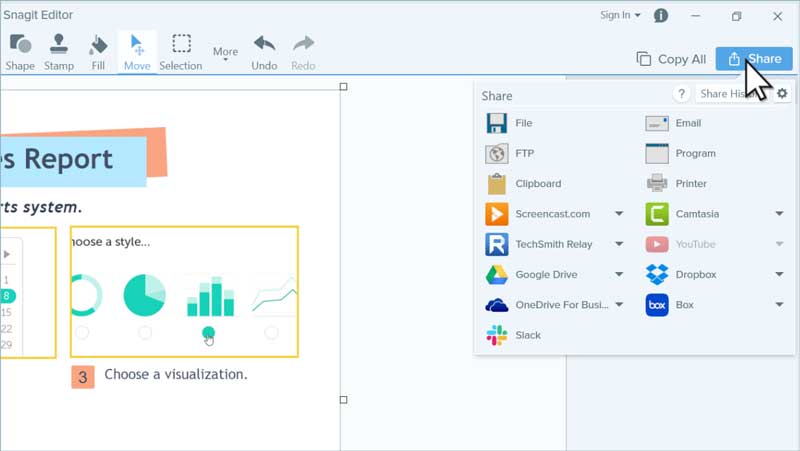The height and width of the screenshot is (451, 800).
Task: Expand Google Drive options arrow
Action: [619, 274]
